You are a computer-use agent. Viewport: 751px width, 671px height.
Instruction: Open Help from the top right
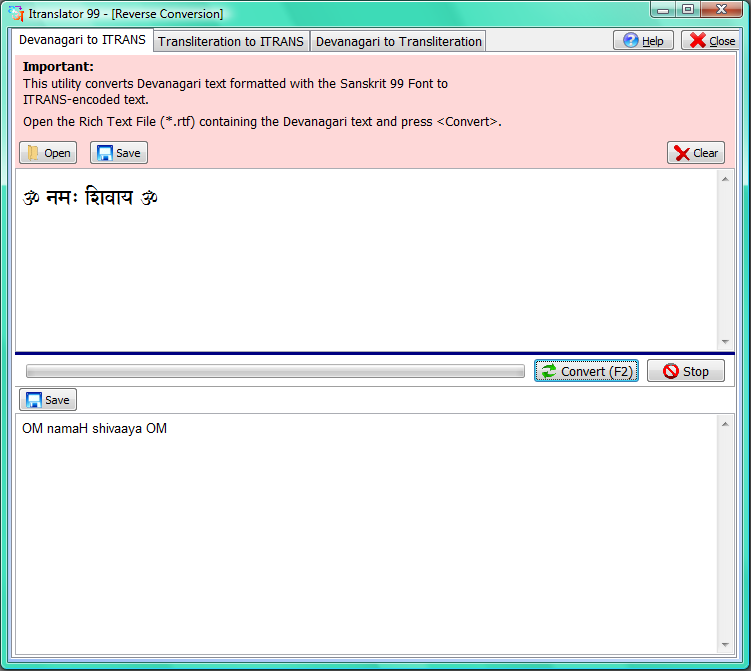pyautogui.click(x=643, y=41)
